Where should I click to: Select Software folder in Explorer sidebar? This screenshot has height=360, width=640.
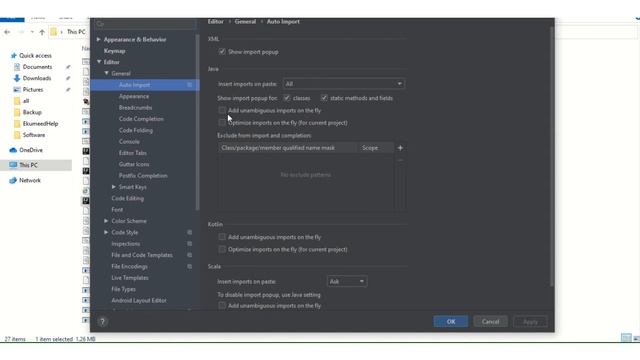click(34, 135)
